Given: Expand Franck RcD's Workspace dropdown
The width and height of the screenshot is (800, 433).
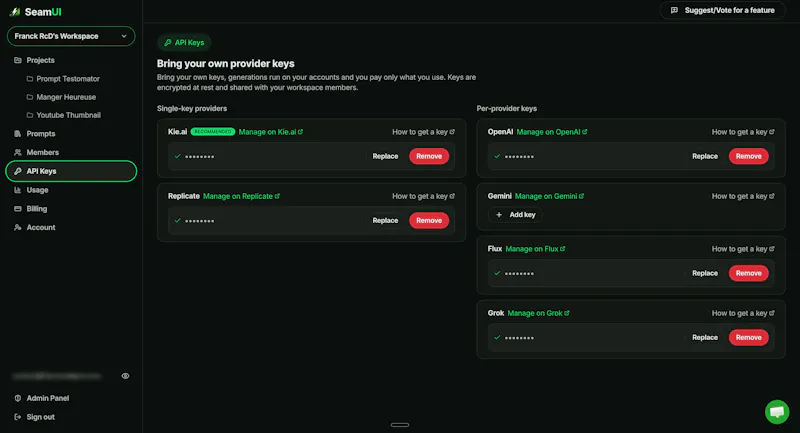Looking at the screenshot, I should pyautogui.click(x=71, y=36).
